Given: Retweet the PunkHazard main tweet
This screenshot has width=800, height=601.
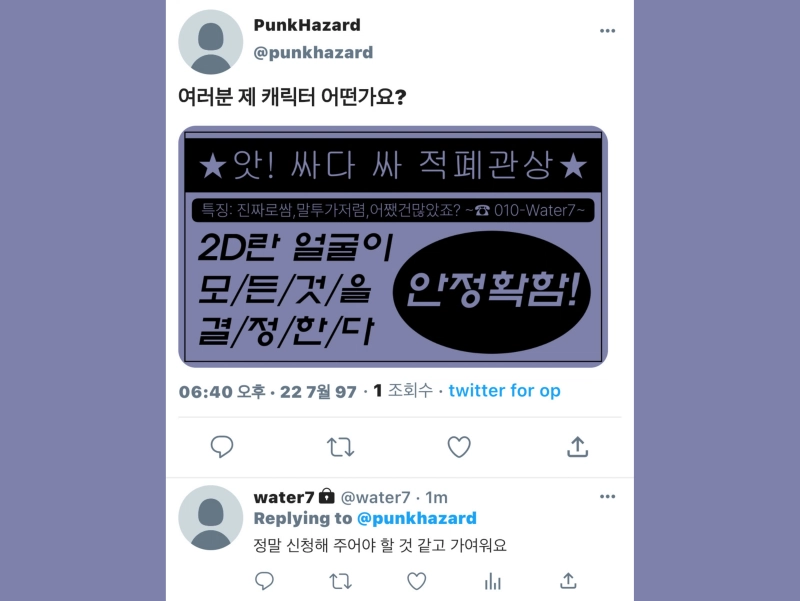Looking at the screenshot, I should point(340,447).
